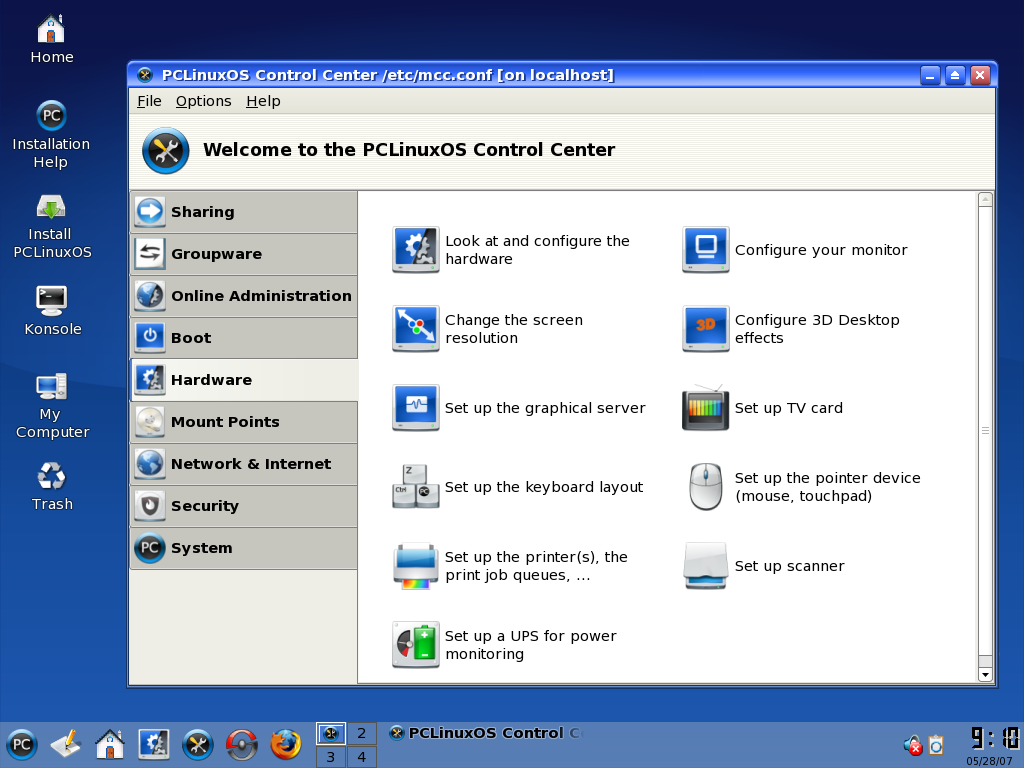Click the vertical scrollbar handle
1024x768 pixels.
point(985,430)
